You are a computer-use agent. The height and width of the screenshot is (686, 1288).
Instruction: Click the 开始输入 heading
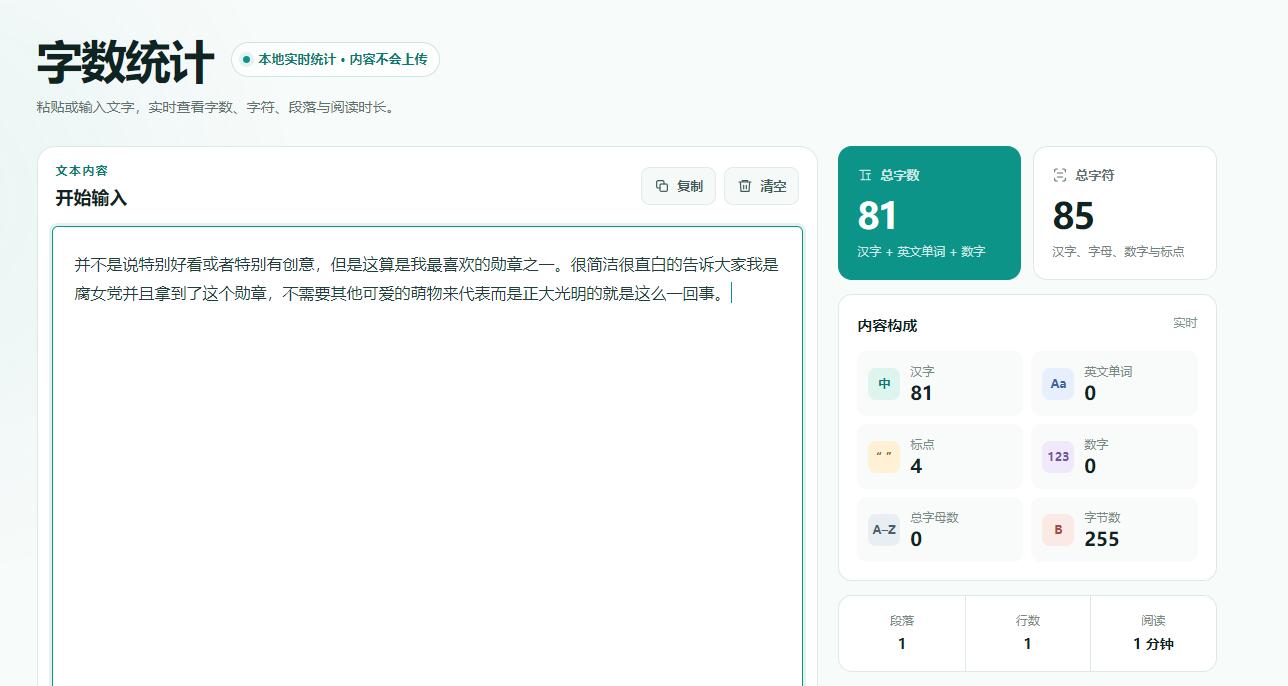coord(91,198)
